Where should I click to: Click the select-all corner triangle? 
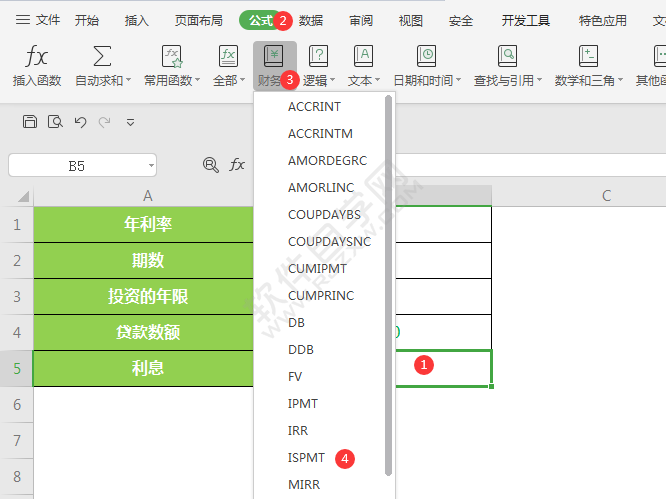click(x=23, y=197)
